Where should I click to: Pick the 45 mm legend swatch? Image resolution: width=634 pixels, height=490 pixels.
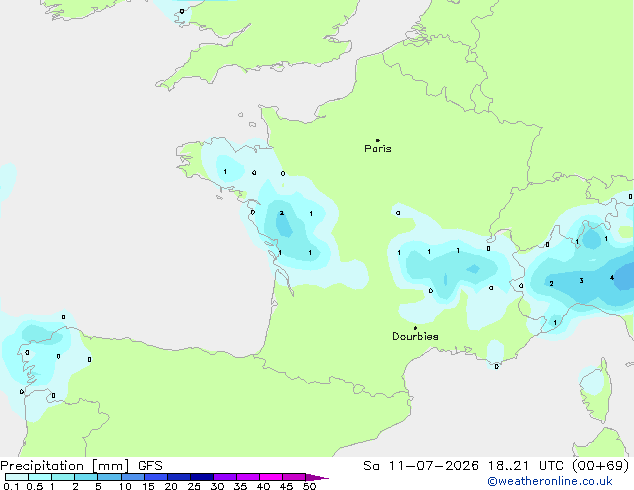294,477
